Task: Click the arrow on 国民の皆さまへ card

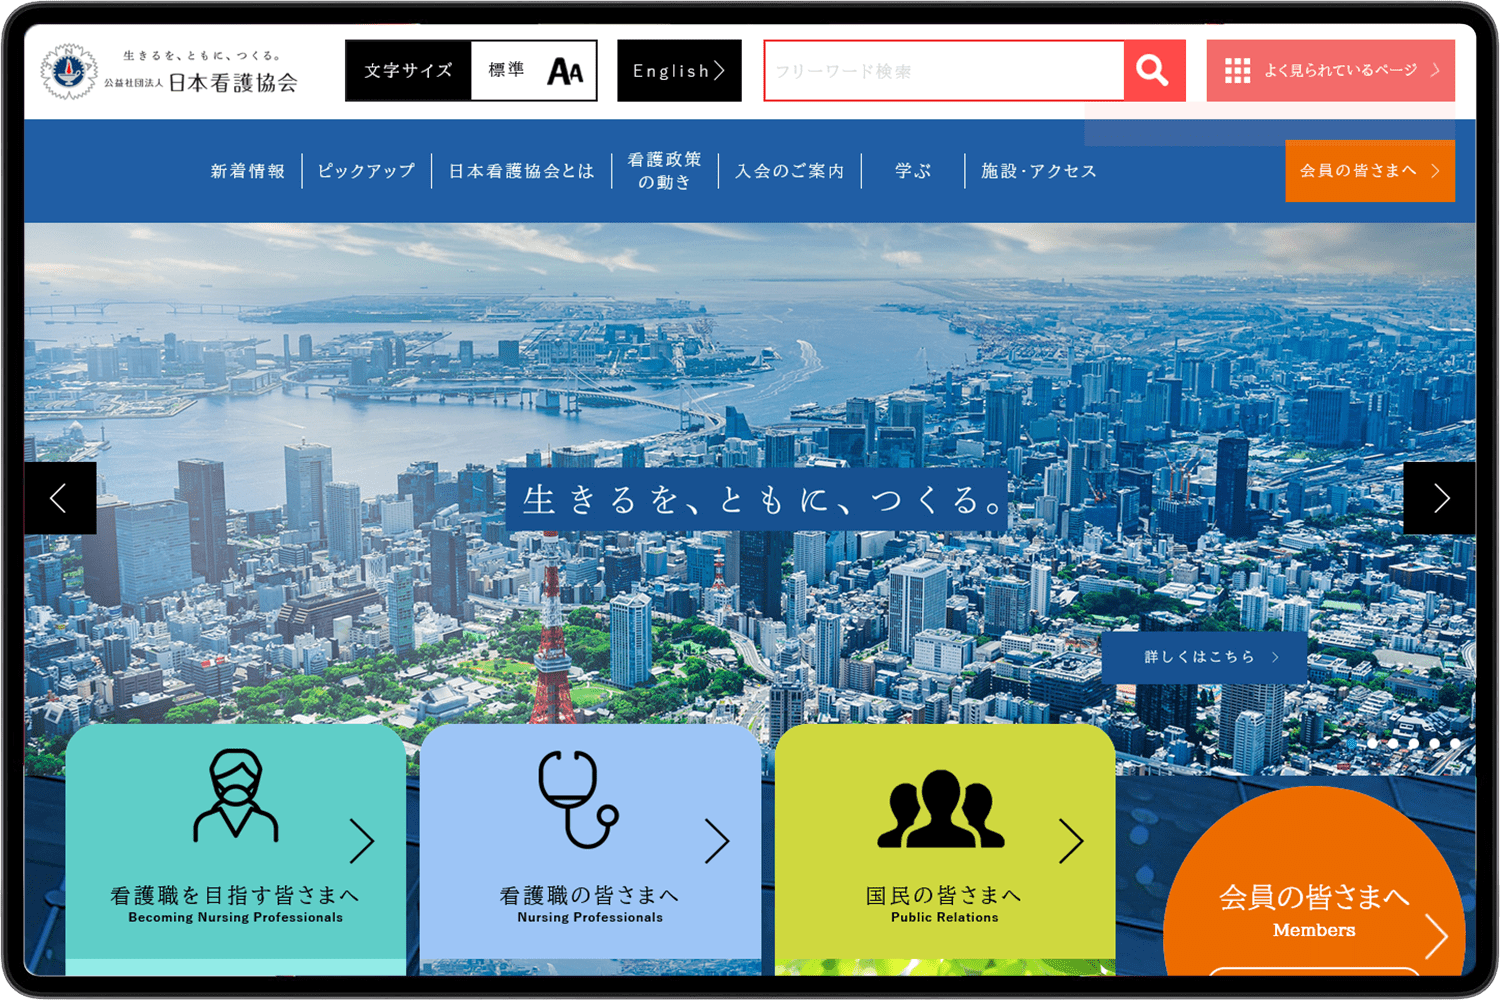Action: click(1071, 841)
